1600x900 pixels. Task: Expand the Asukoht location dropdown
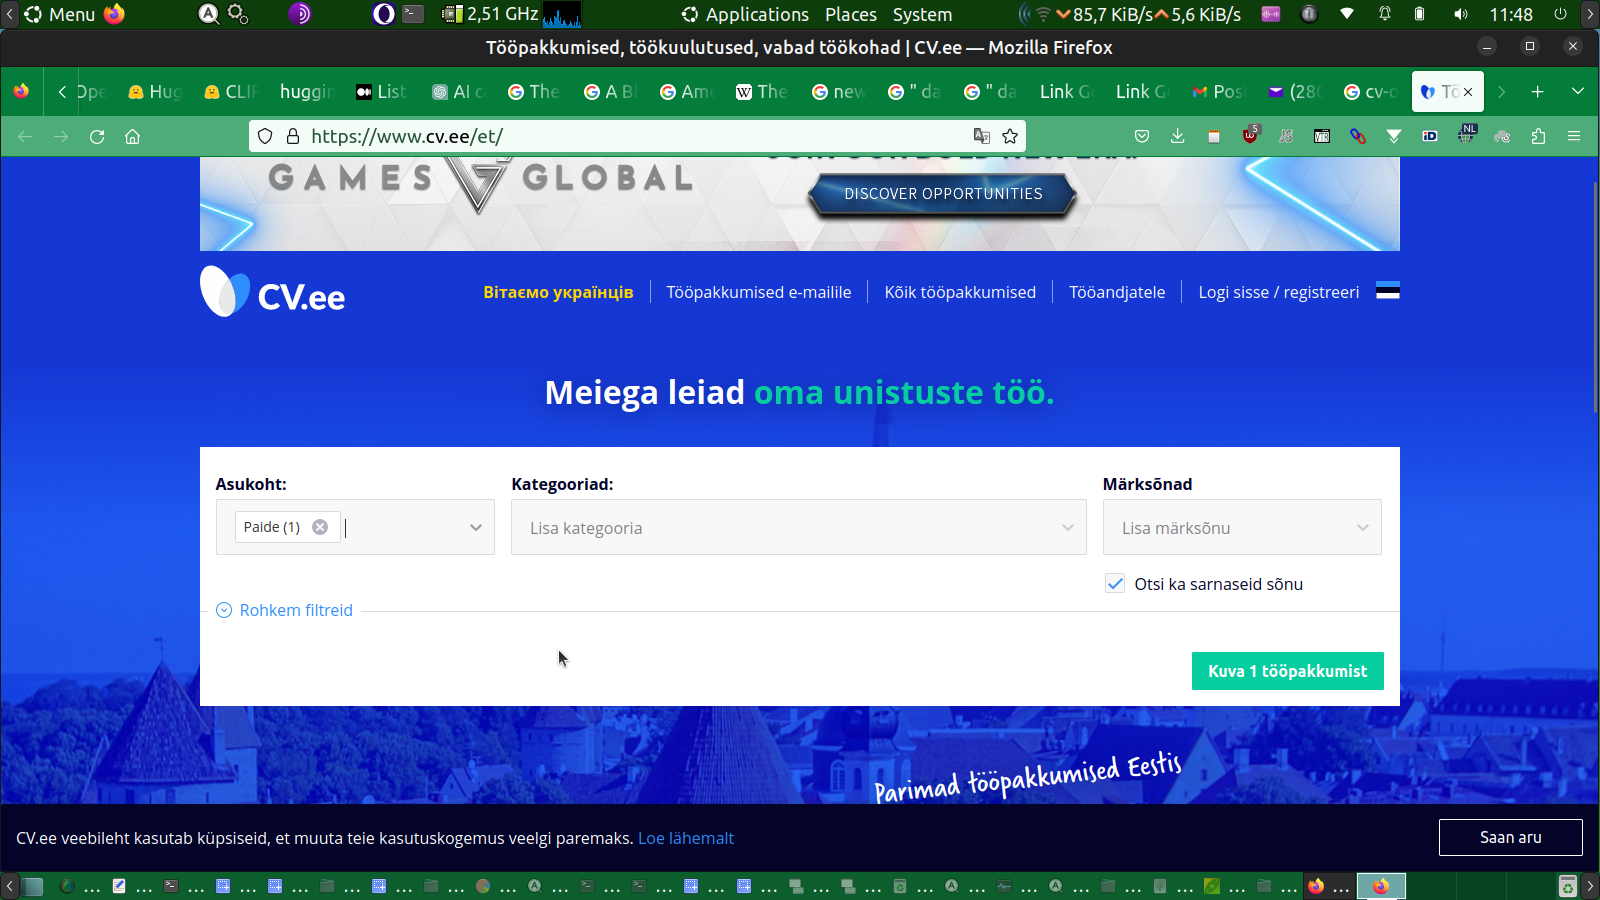click(476, 528)
